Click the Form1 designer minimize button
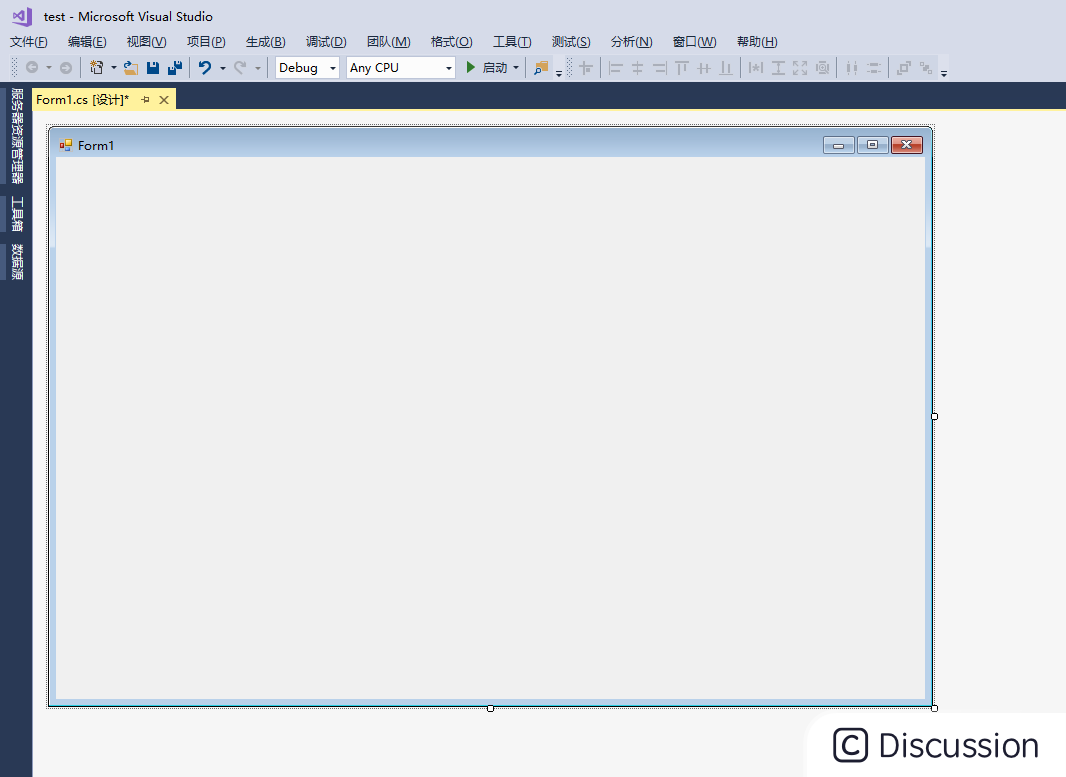 coord(839,145)
